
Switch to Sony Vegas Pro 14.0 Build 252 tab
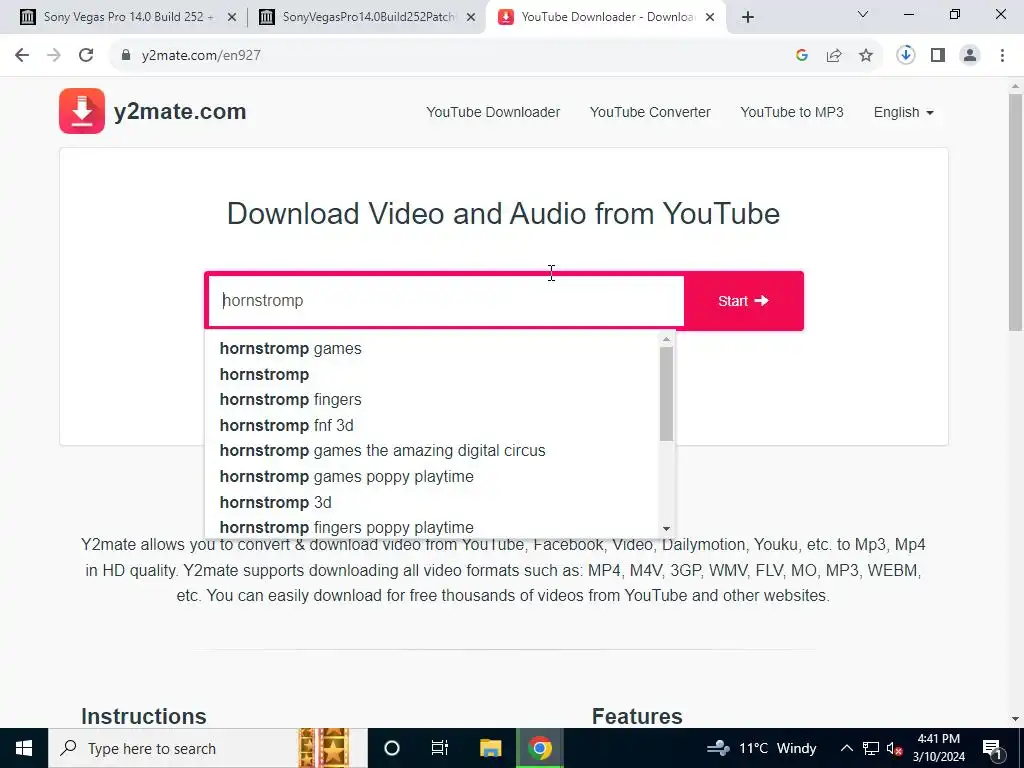point(129,17)
